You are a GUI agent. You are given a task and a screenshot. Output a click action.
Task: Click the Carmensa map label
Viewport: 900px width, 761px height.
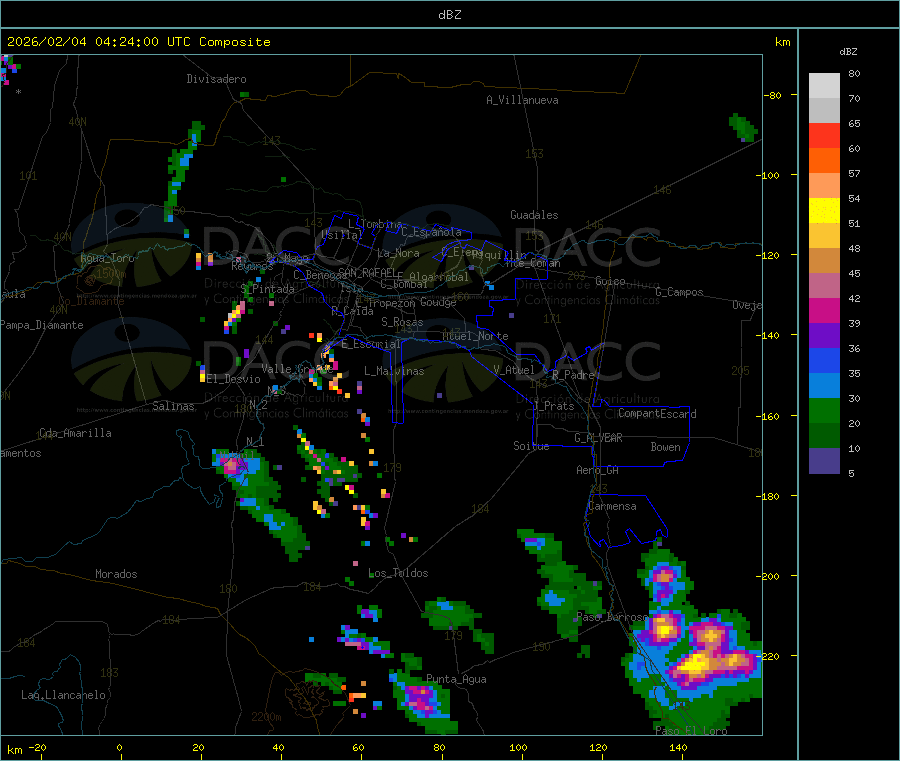pyautogui.click(x=612, y=506)
